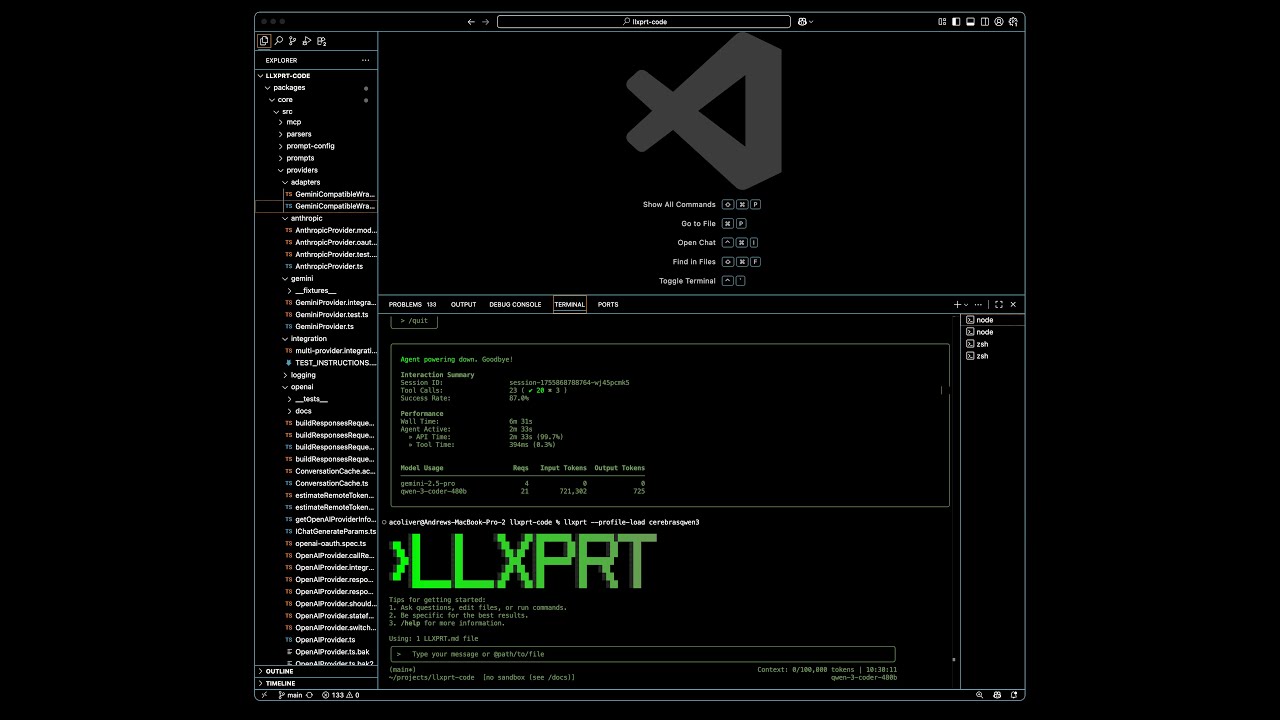
Task: Open the Source Control view icon
Action: [x=293, y=41]
